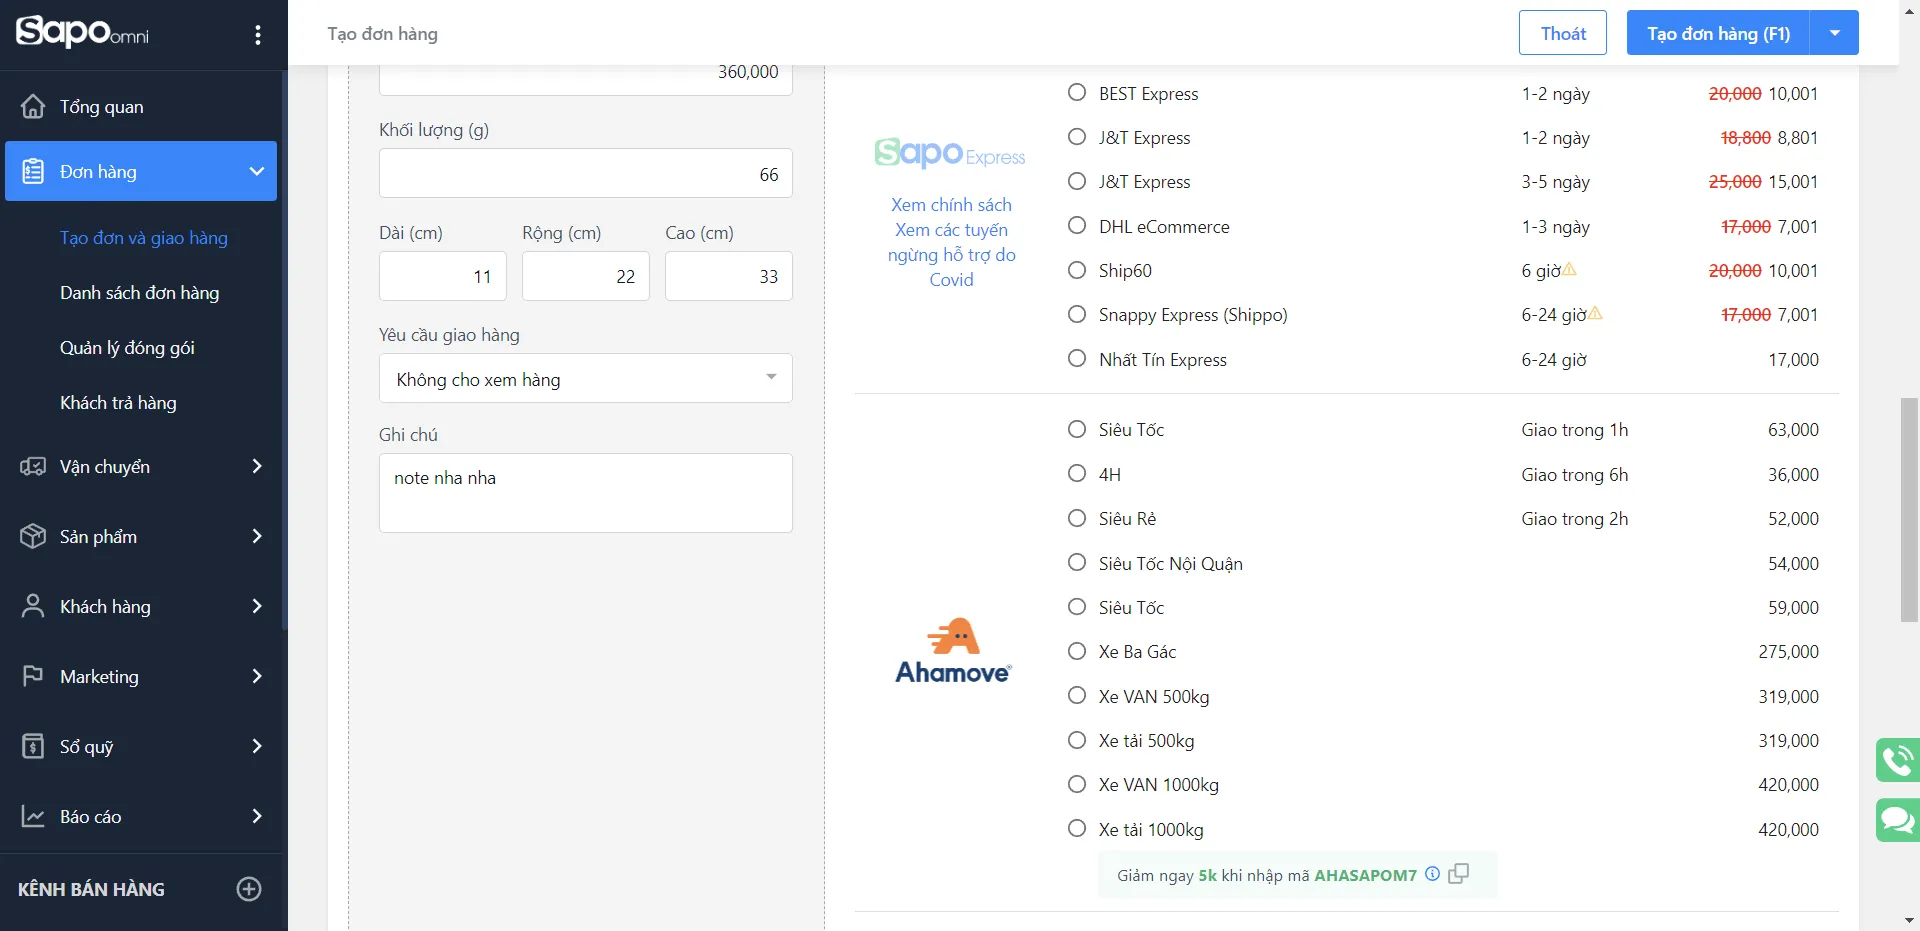Collapse the Đơn hàng menu chevron
The image size is (1920, 931).
pyautogui.click(x=257, y=171)
